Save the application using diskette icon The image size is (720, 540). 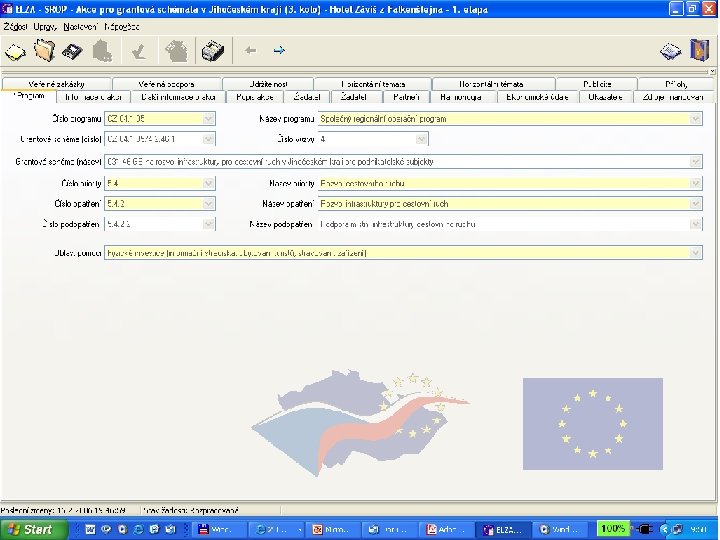(x=73, y=51)
